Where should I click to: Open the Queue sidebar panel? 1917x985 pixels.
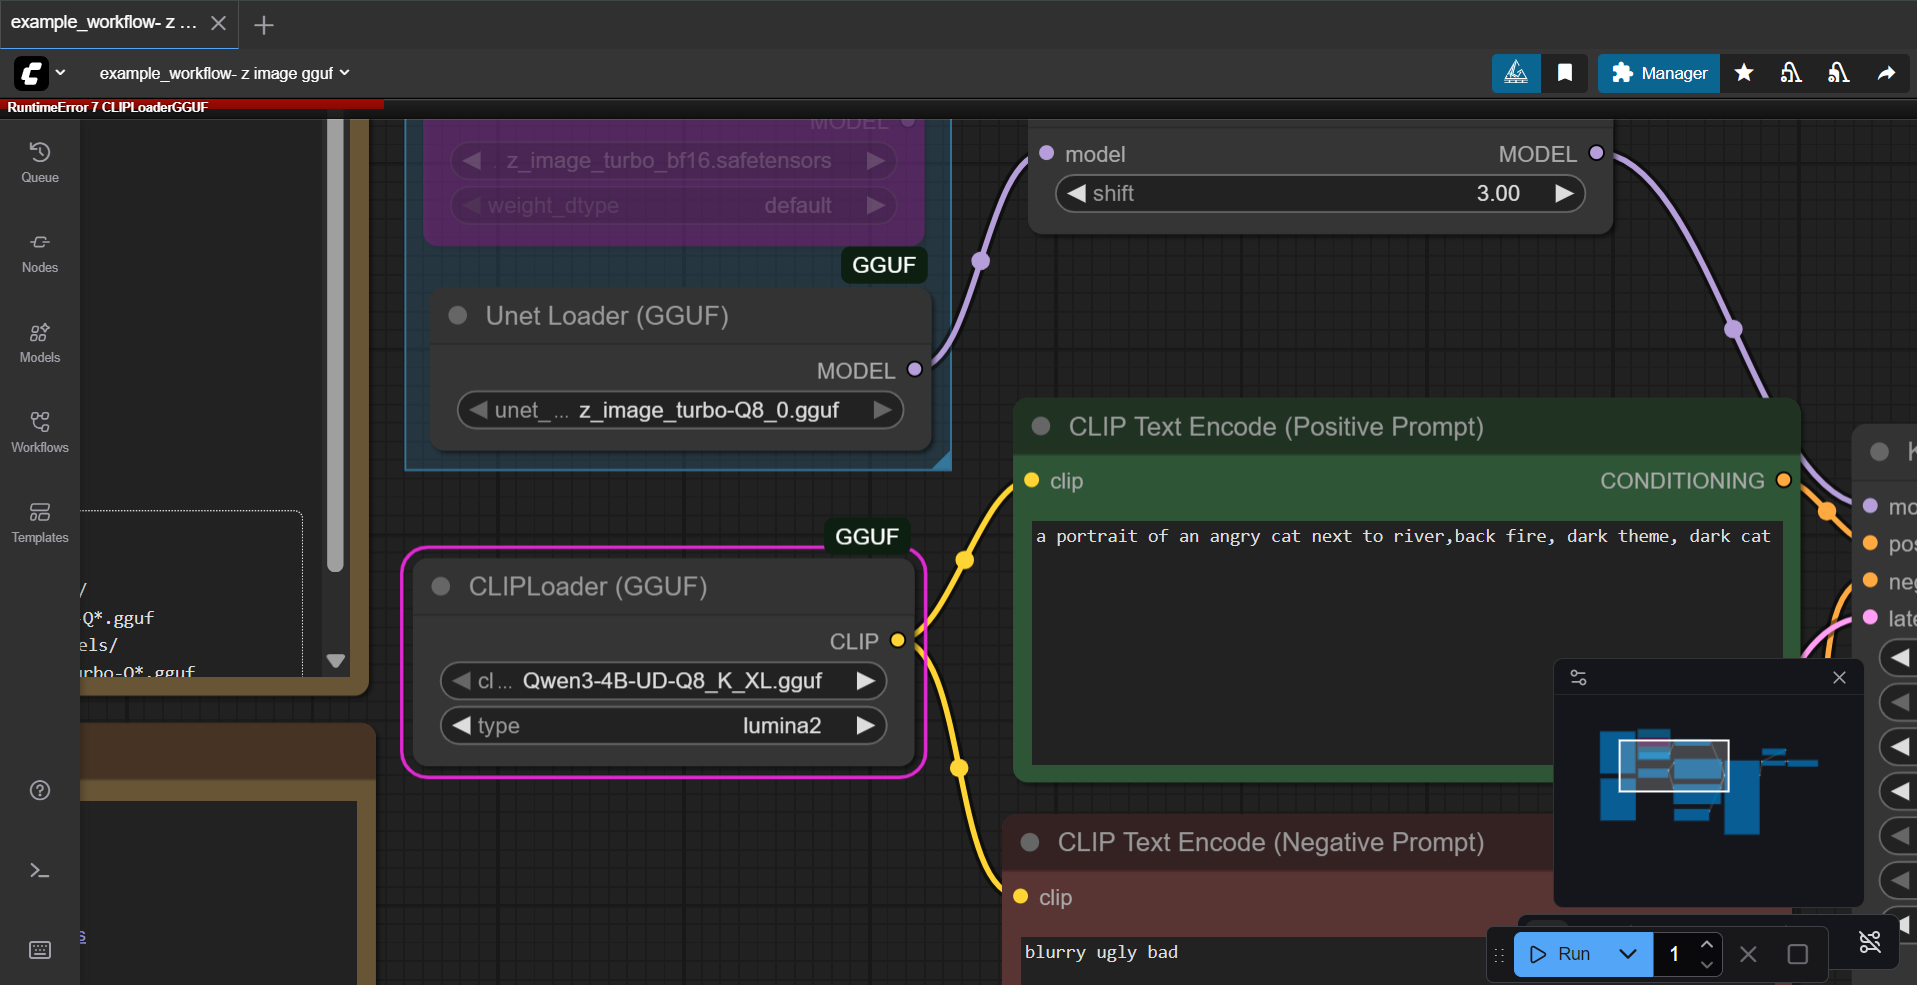click(x=40, y=162)
